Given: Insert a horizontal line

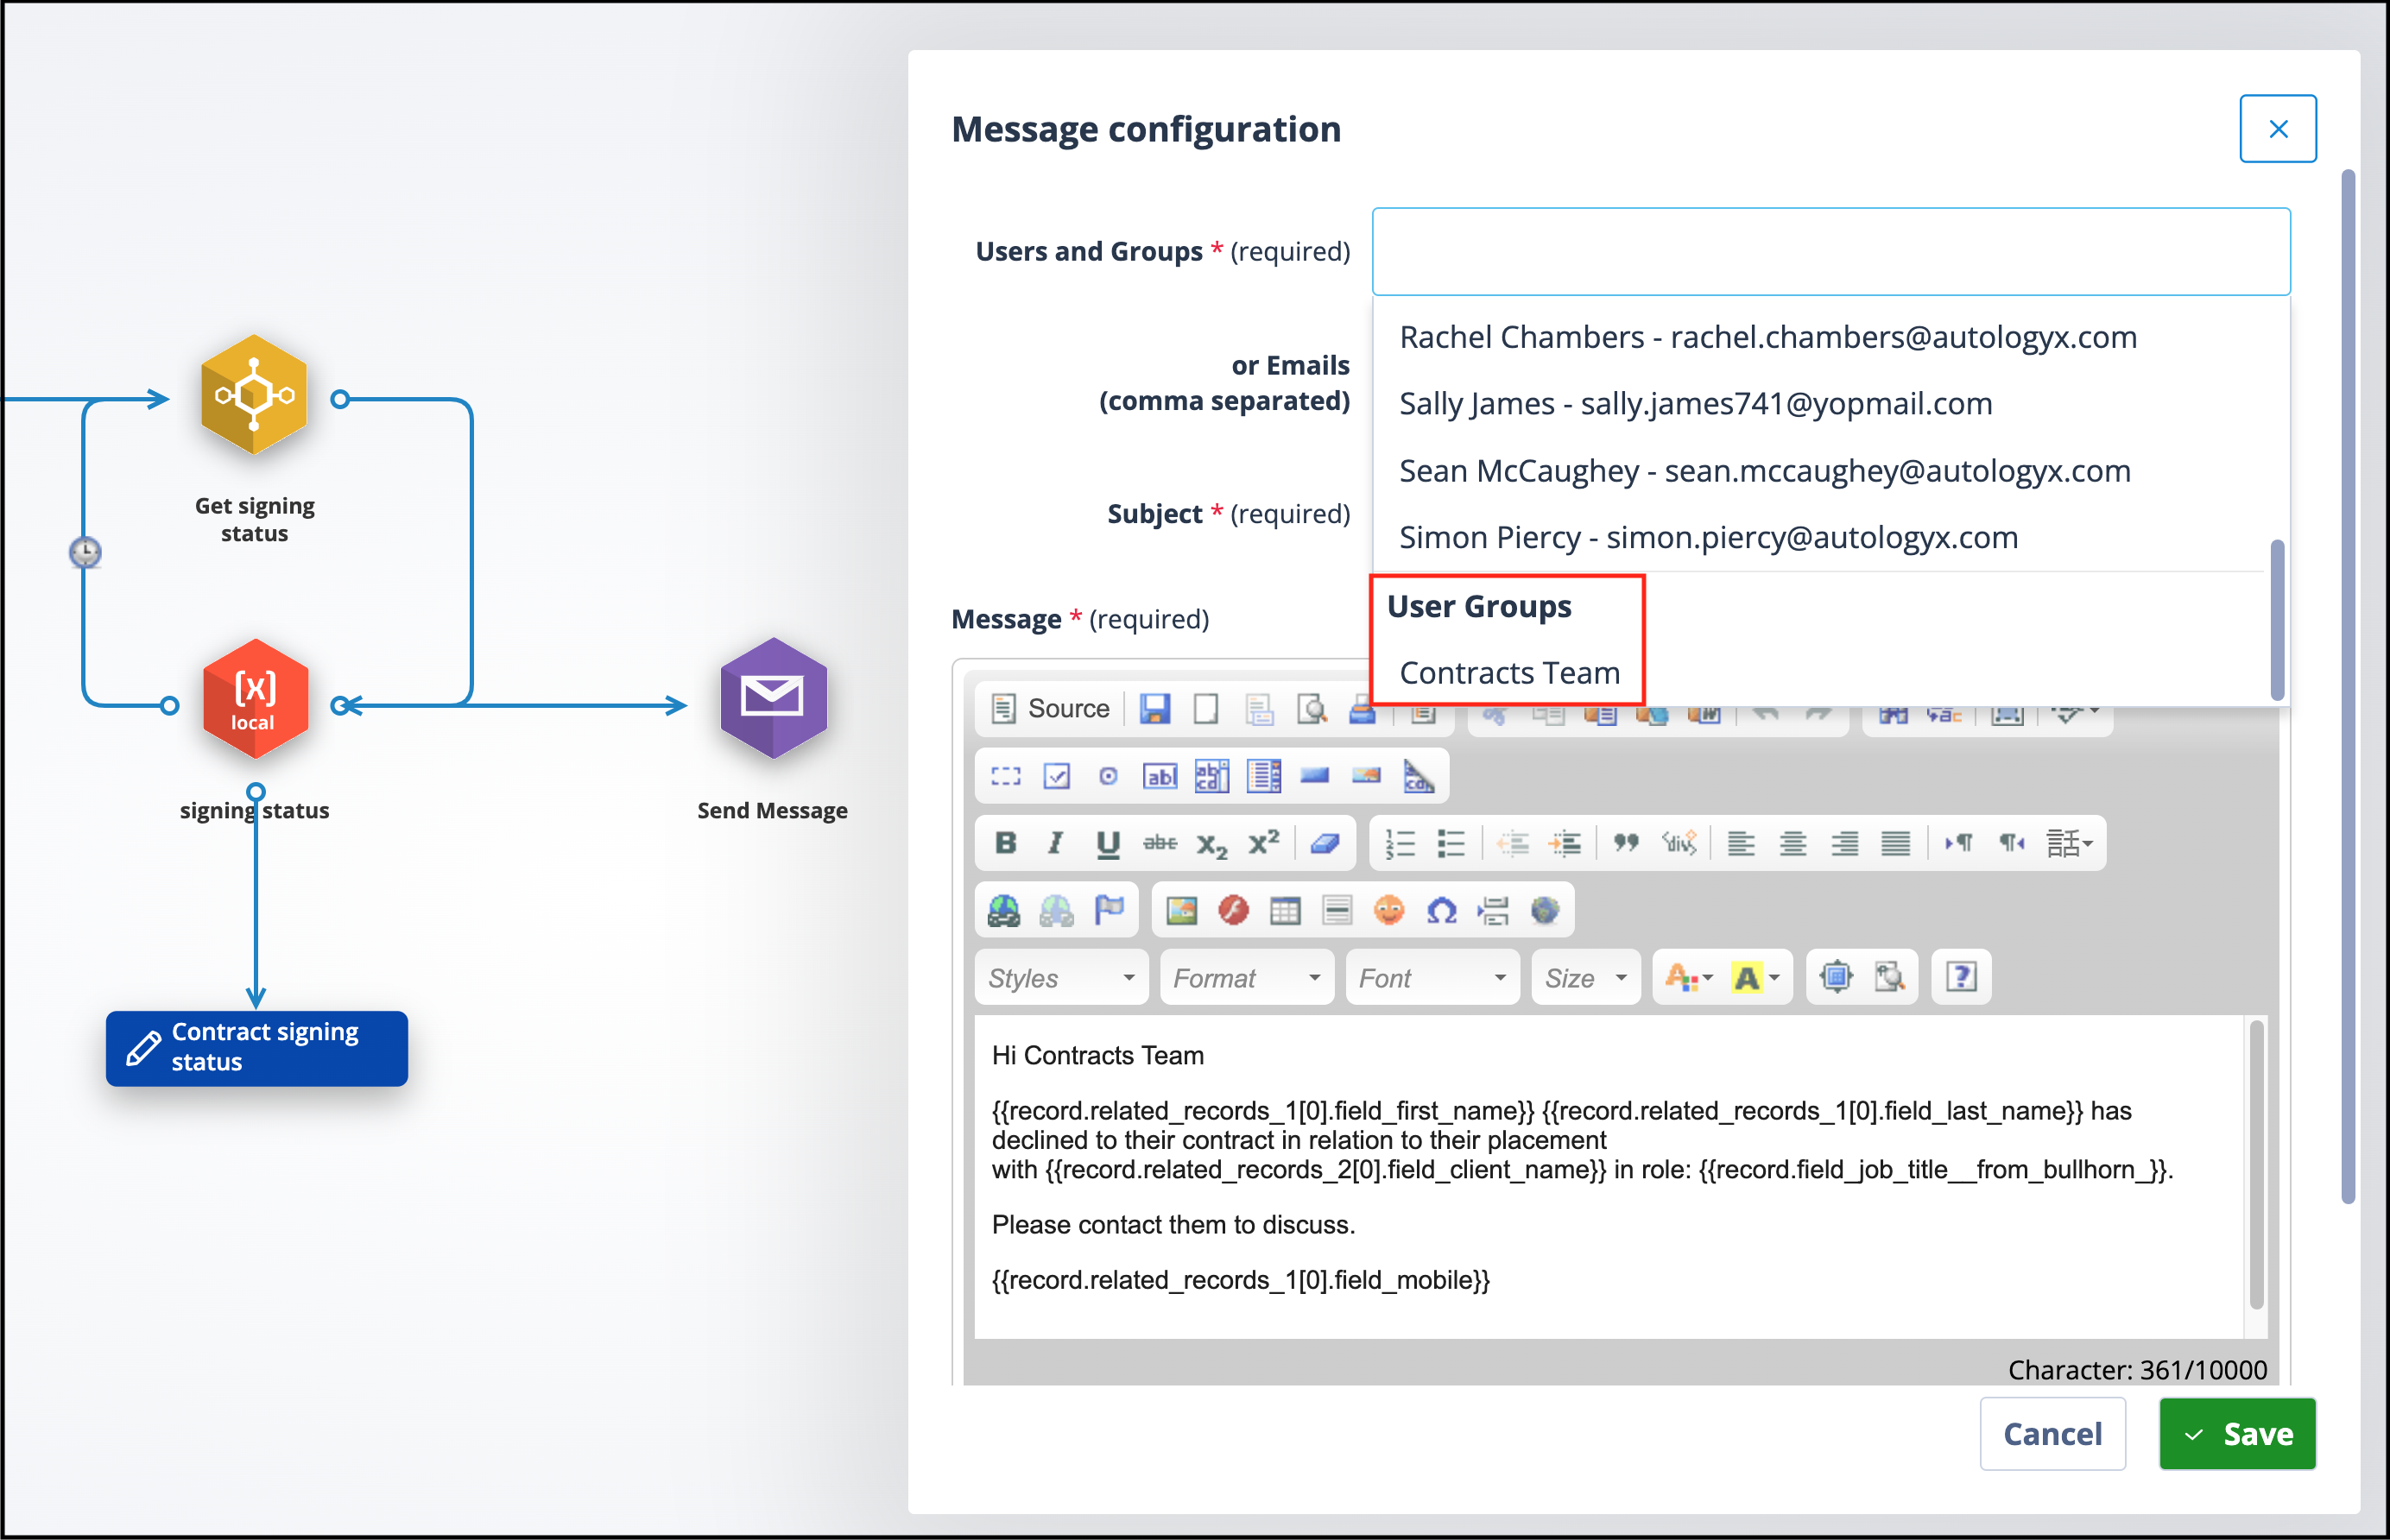Looking at the screenshot, I should click(x=1337, y=910).
